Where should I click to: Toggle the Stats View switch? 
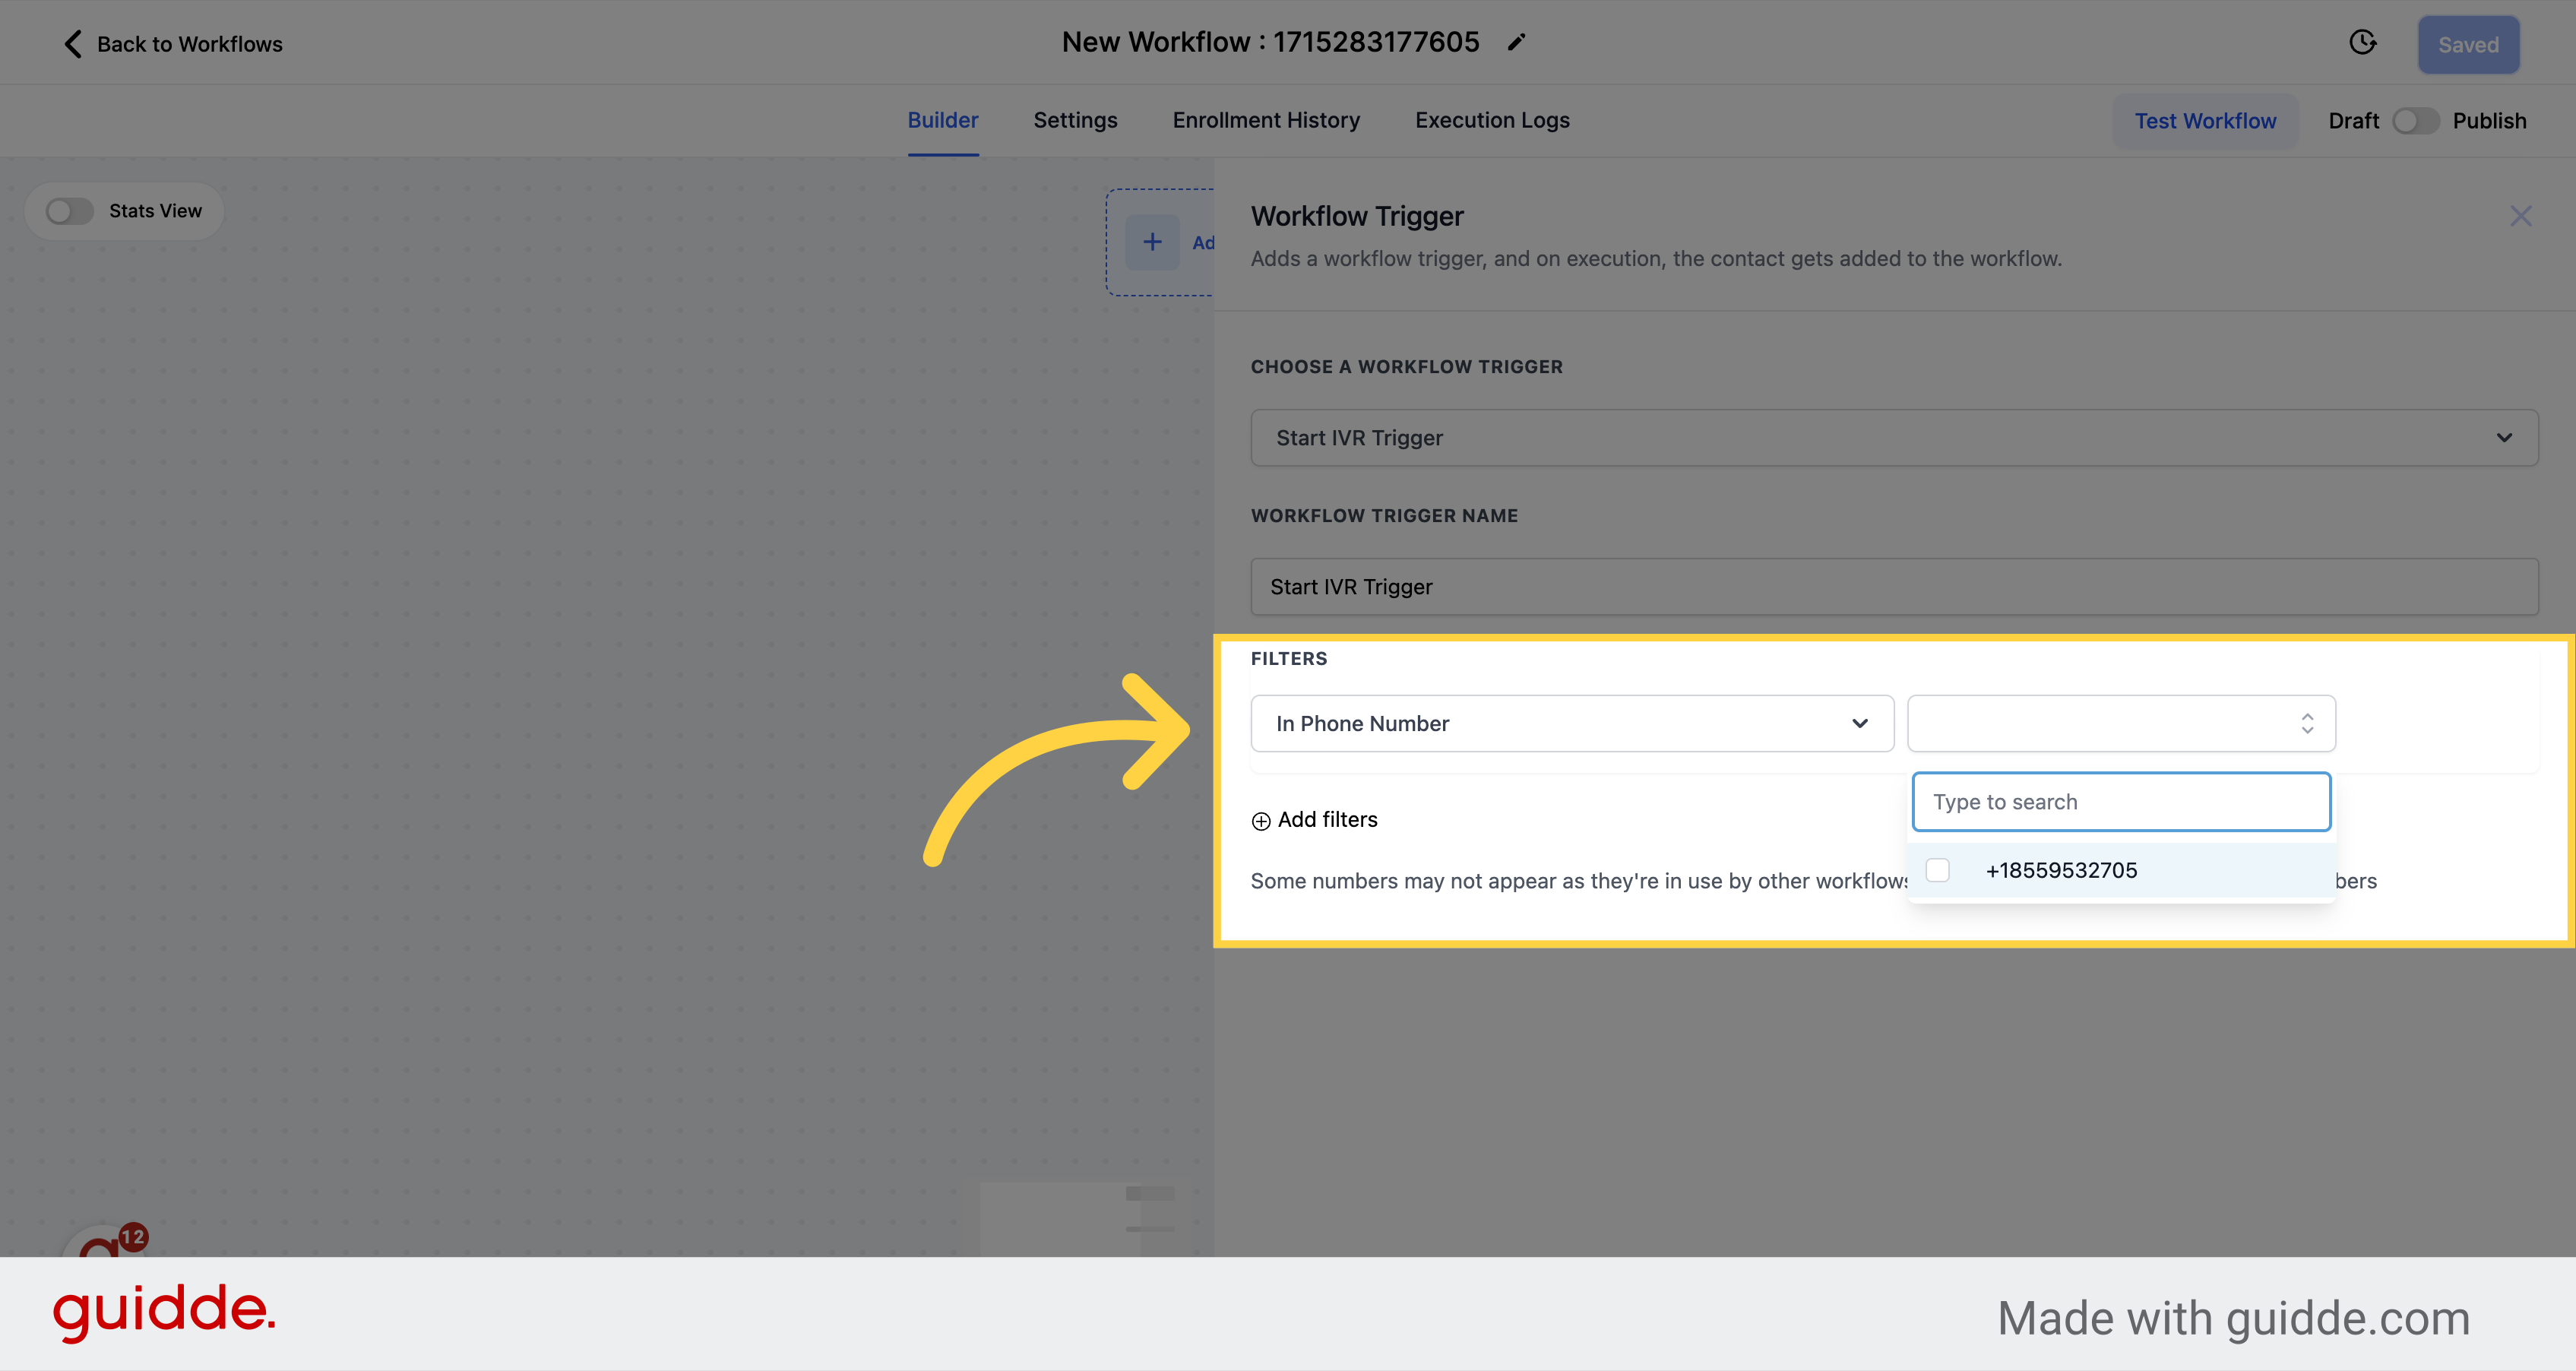coord(70,211)
